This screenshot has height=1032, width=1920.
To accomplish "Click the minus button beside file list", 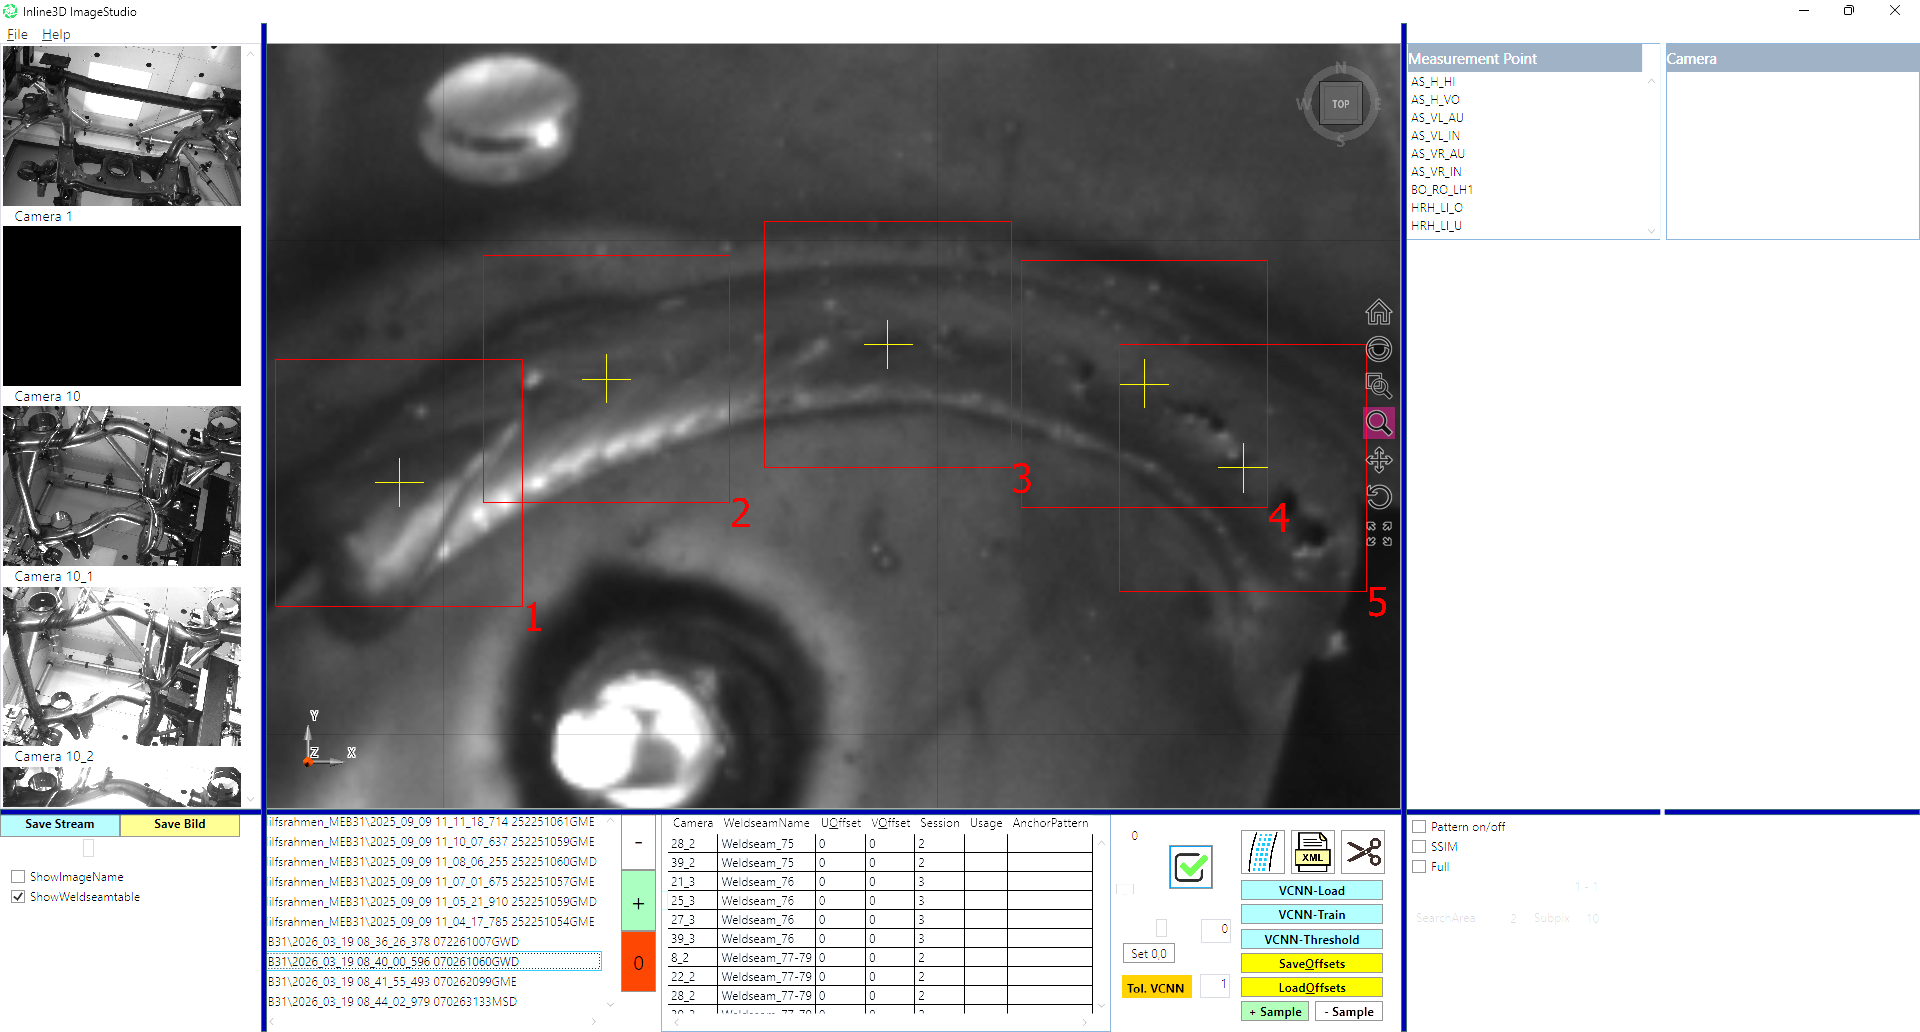I will (x=638, y=843).
